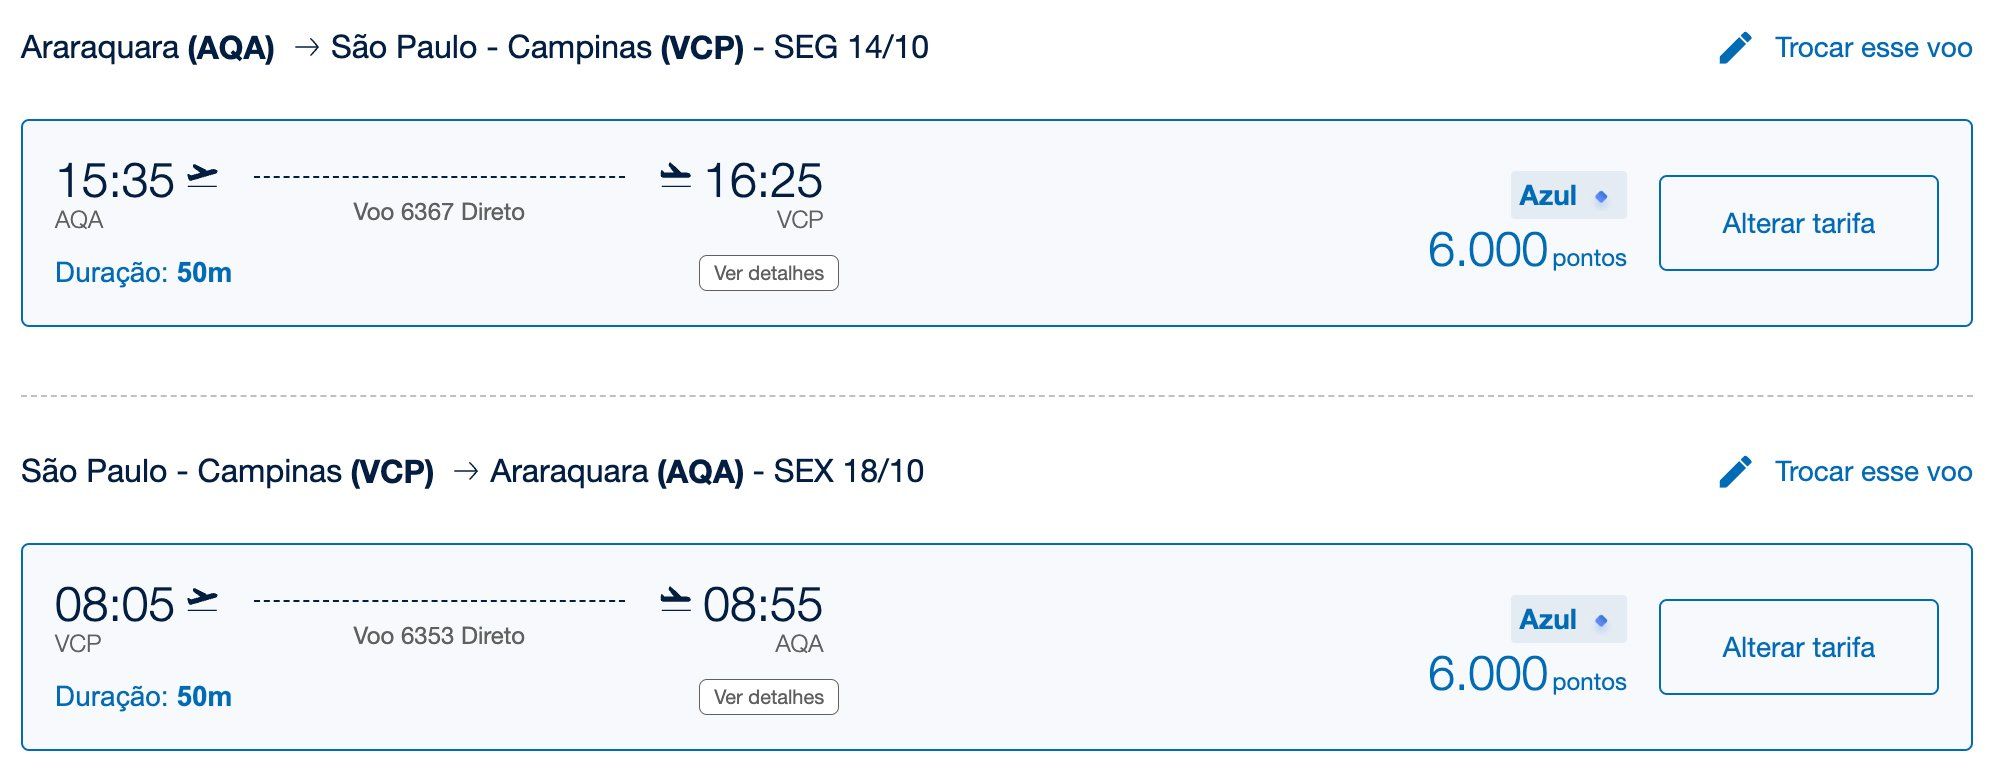Image resolution: width=1990 pixels, height=770 pixels.
Task: Click takeoff plane icon next to 08:05
Action: click(x=203, y=600)
